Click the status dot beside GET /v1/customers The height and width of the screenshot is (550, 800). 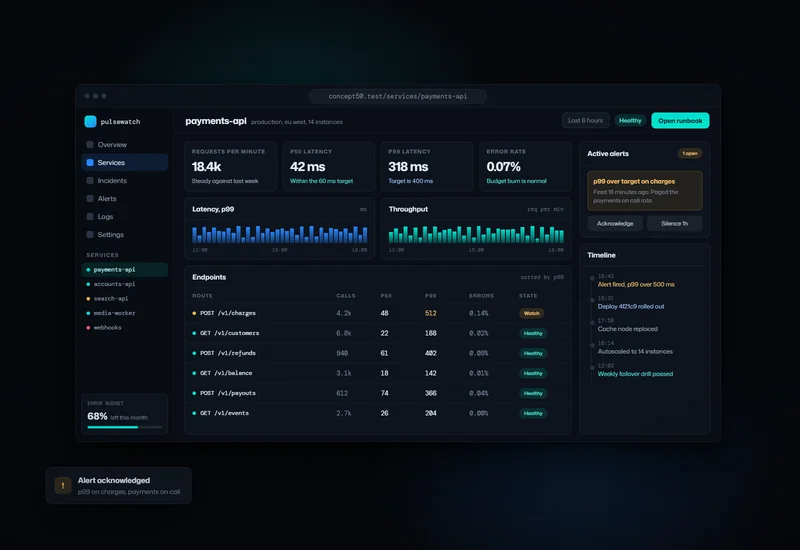(194, 333)
